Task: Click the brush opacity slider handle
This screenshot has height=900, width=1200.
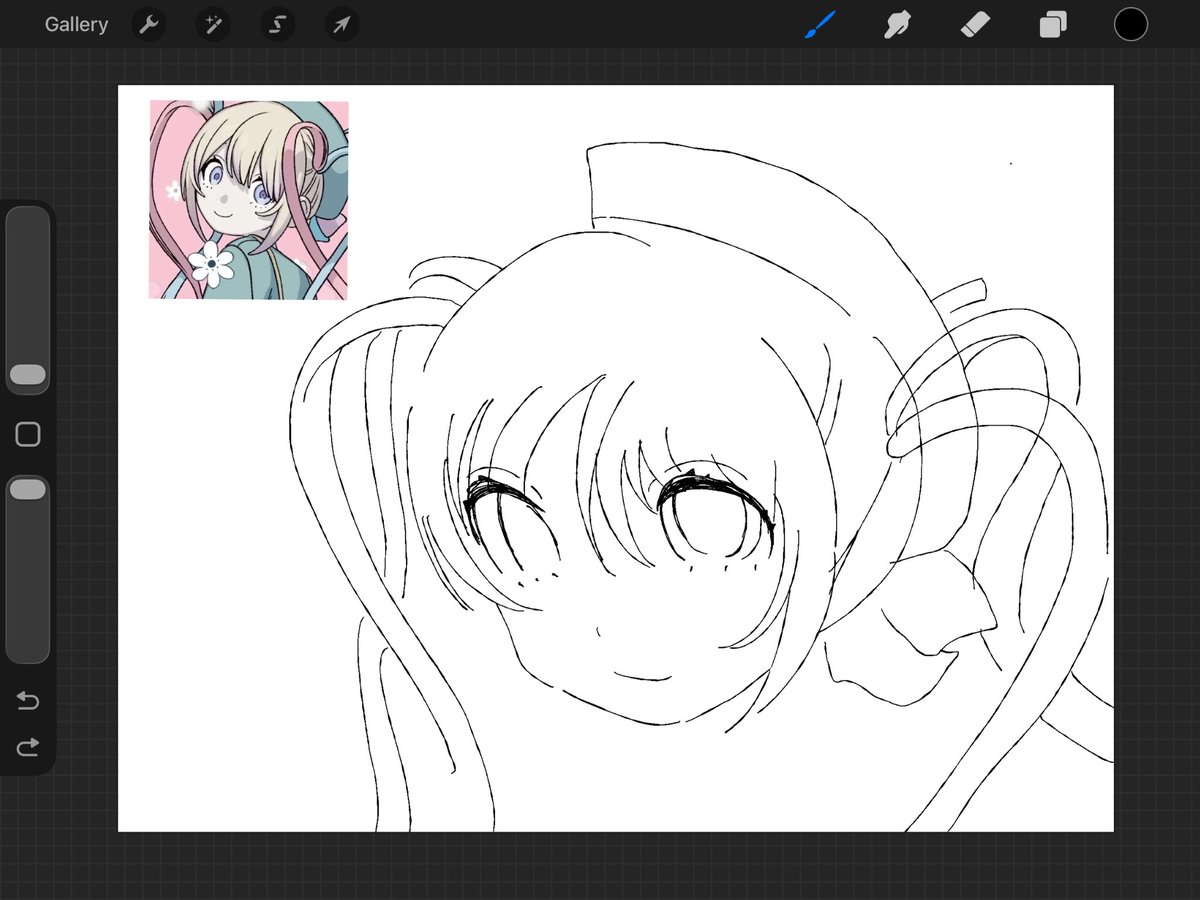Action: [28, 489]
